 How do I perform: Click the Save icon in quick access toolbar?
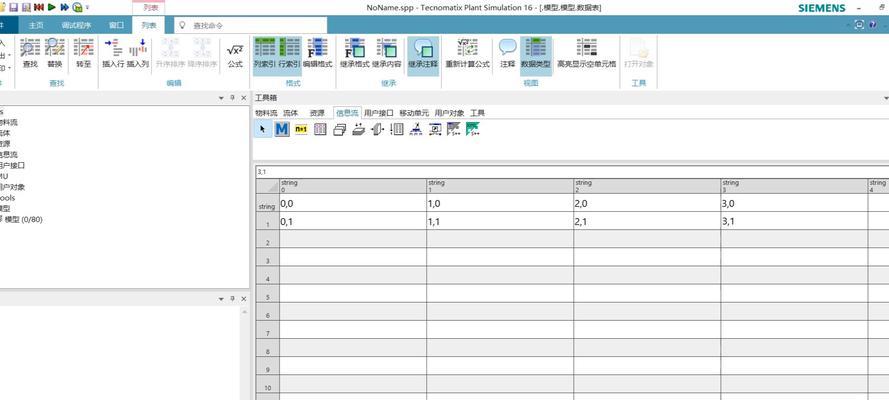pyautogui.click(x=14, y=7)
